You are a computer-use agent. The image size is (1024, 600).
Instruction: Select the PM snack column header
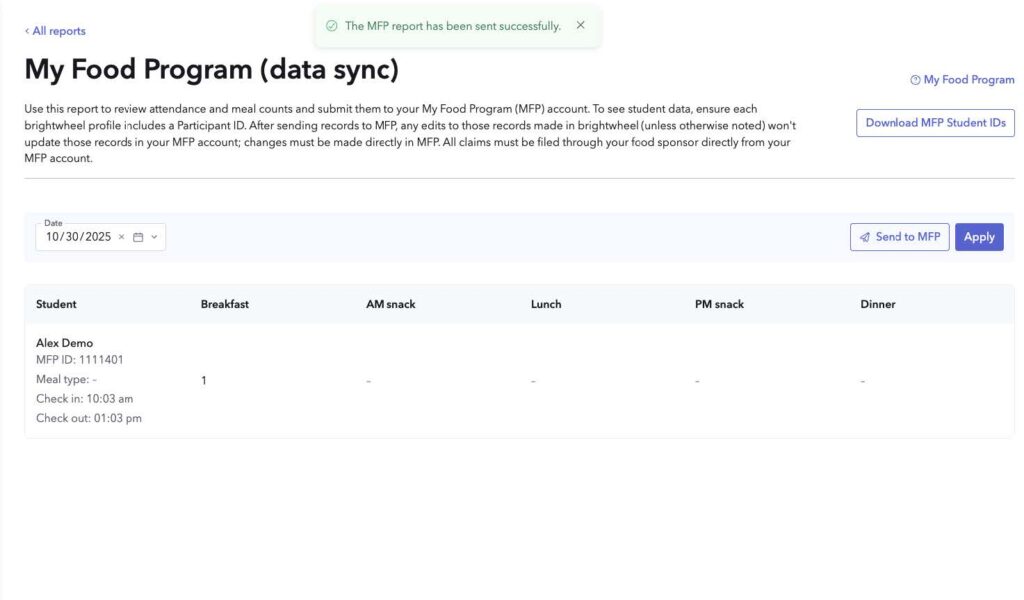[719, 304]
